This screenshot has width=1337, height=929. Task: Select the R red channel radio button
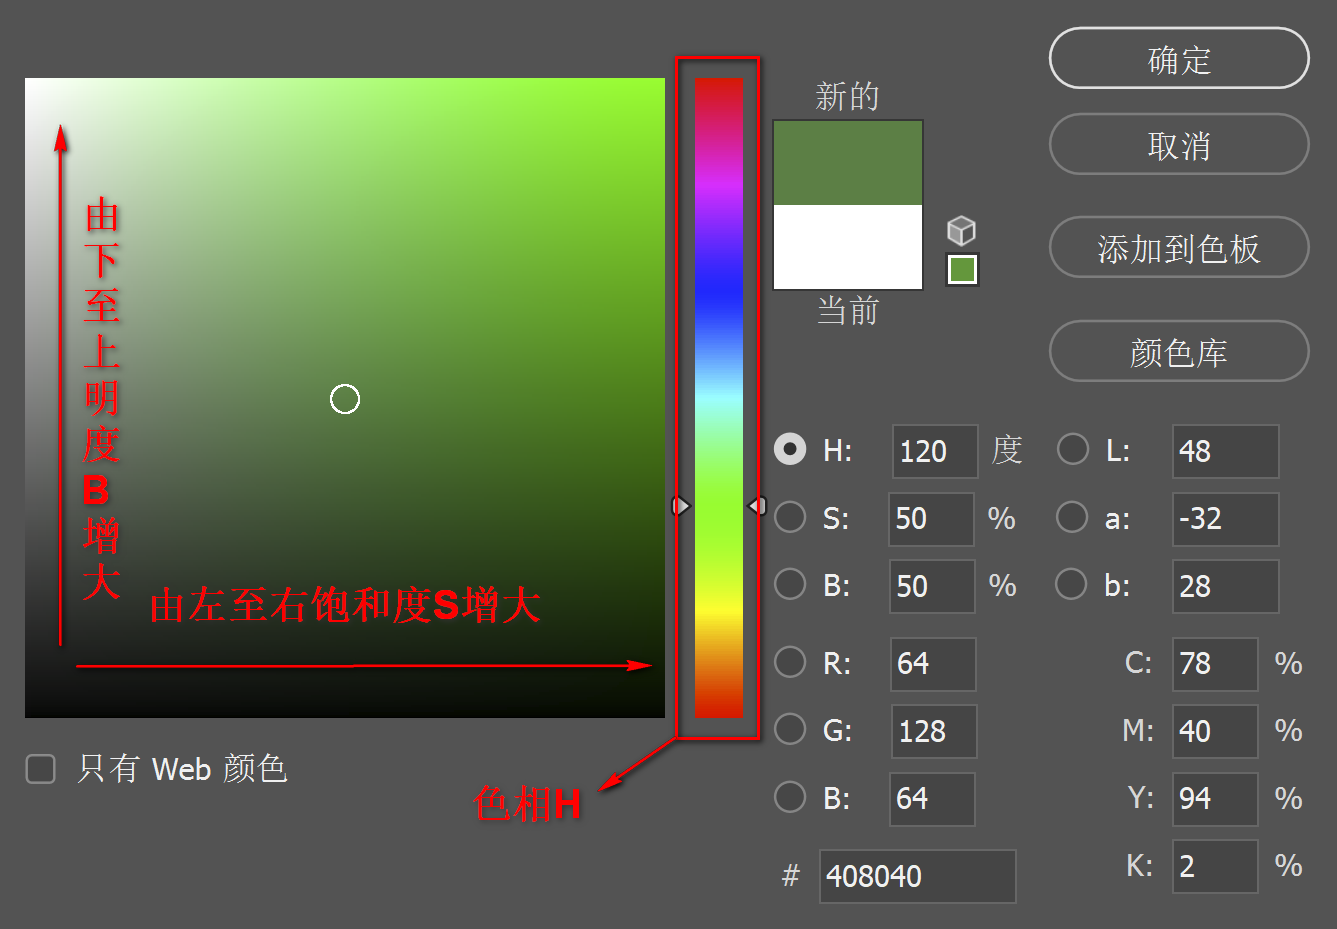[790, 662]
